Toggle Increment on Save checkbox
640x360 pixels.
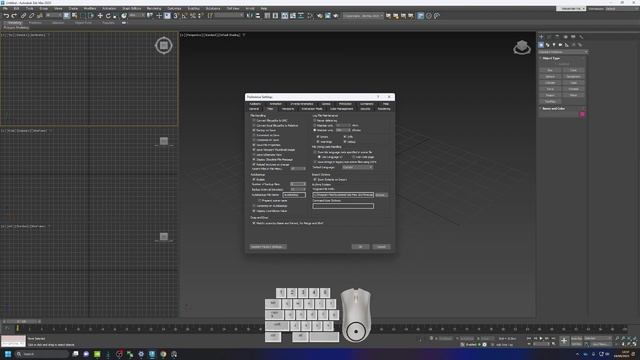coord(254,135)
